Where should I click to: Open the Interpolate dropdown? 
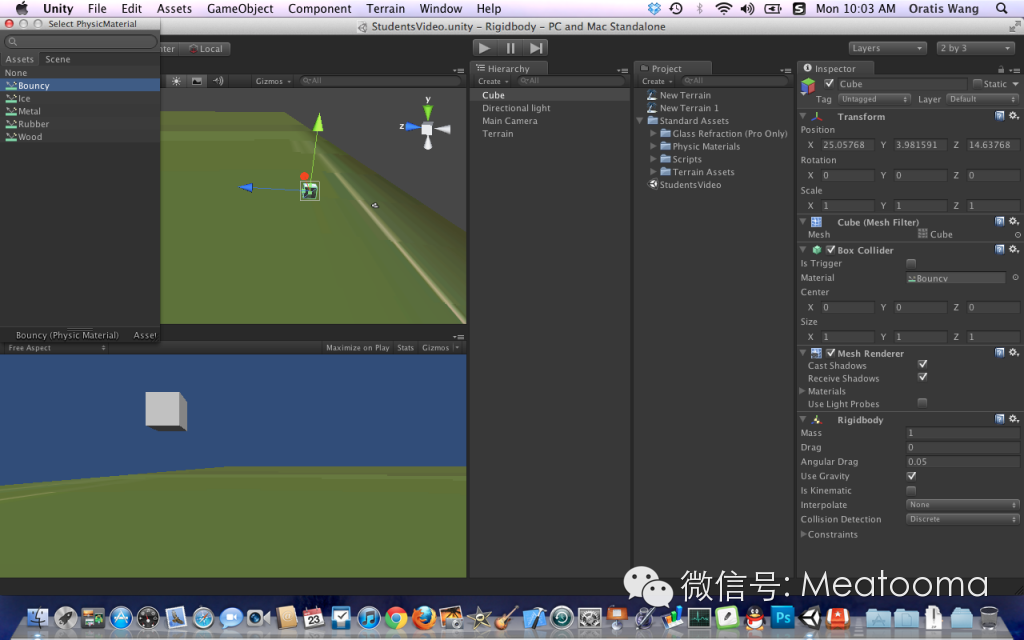click(x=963, y=505)
